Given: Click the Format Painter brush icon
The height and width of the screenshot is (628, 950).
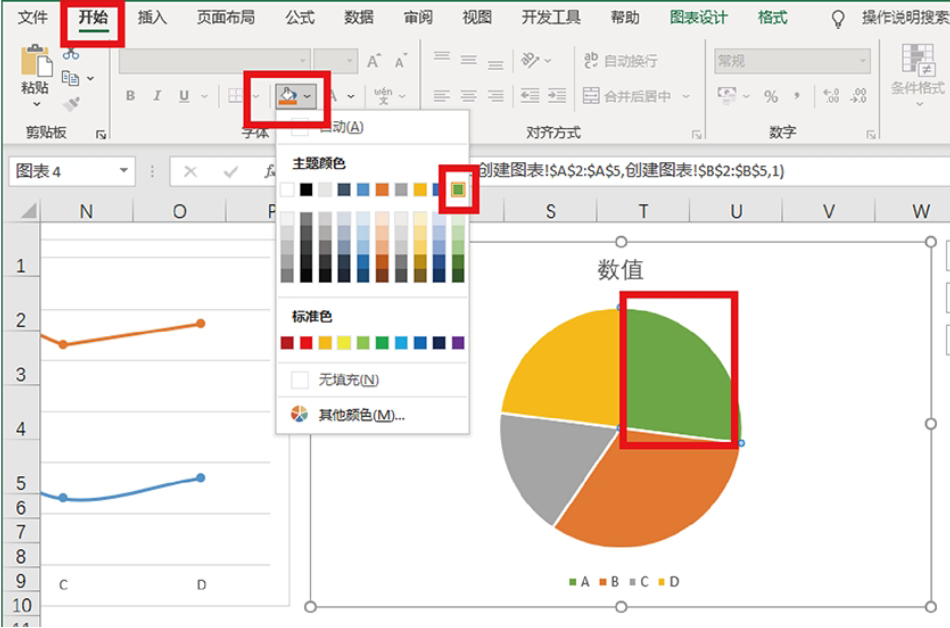Looking at the screenshot, I should coord(70,102).
